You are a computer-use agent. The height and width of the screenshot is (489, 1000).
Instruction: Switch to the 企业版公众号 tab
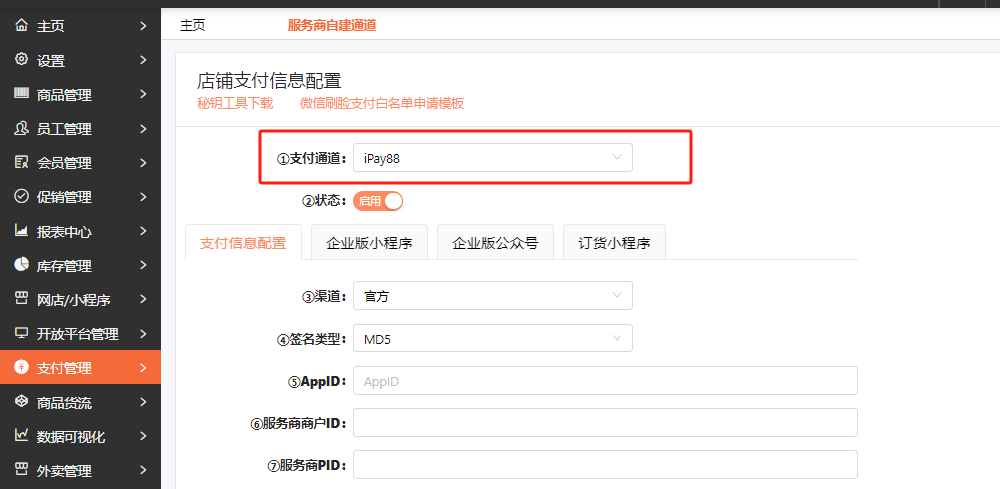pos(495,242)
